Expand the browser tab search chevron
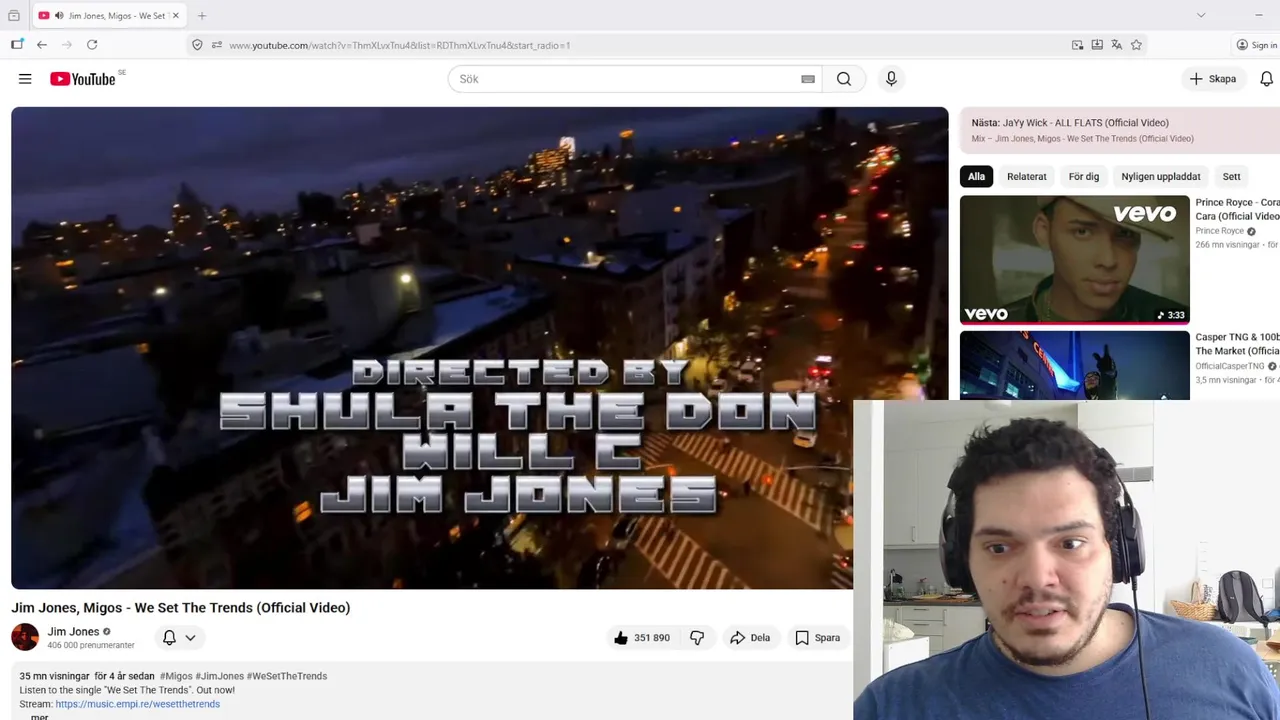This screenshot has width=1280, height=720. (x=1201, y=15)
